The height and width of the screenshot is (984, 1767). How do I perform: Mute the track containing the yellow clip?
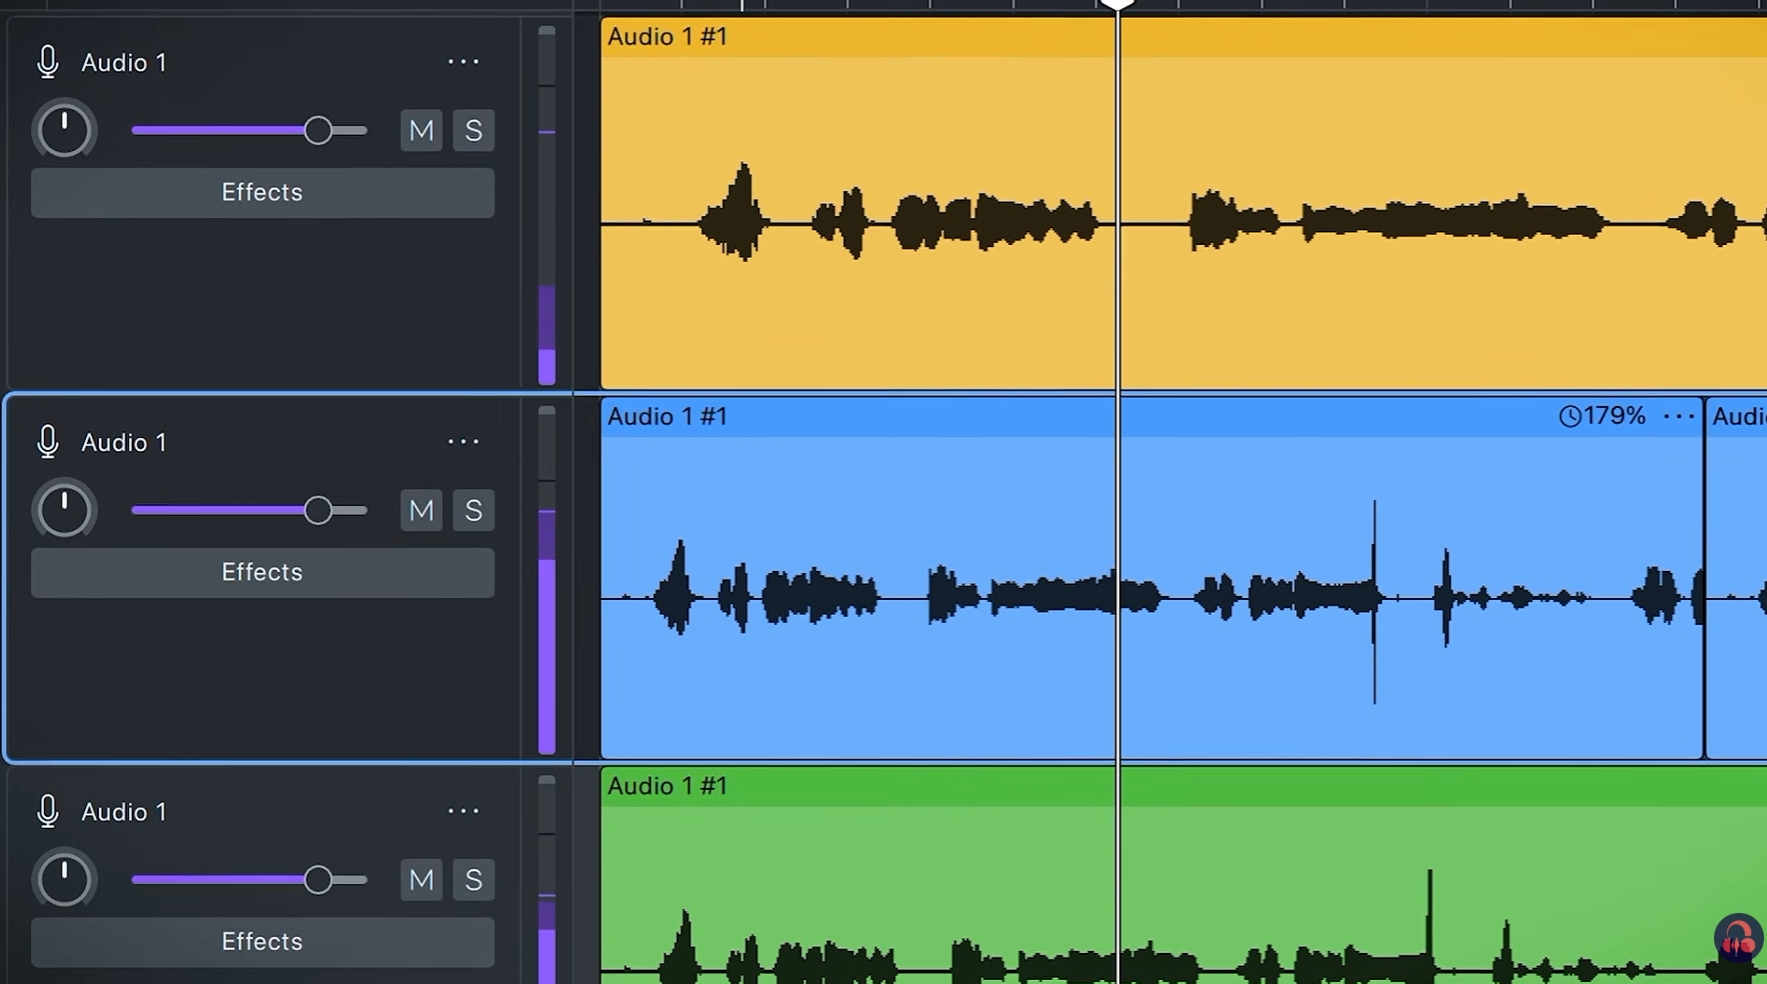click(x=421, y=130)
